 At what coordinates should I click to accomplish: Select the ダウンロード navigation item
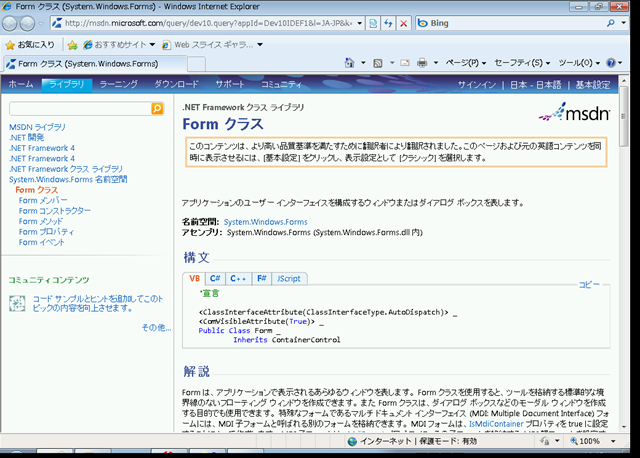pyautogui.click(x=176, y=85)
